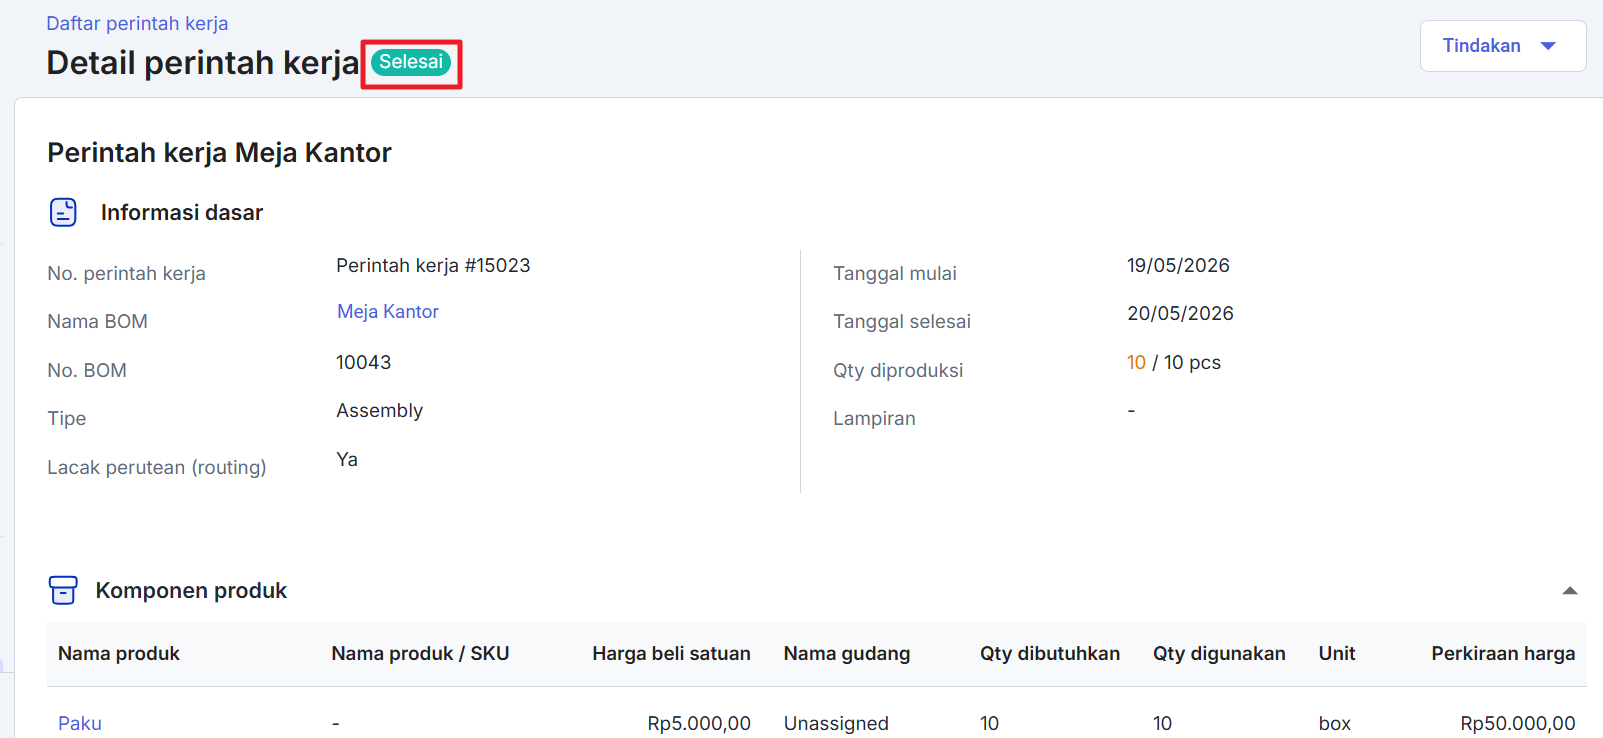Click the Selesai status badge
The height and width of the screenshot is (738, 1603).
[411, 62]
